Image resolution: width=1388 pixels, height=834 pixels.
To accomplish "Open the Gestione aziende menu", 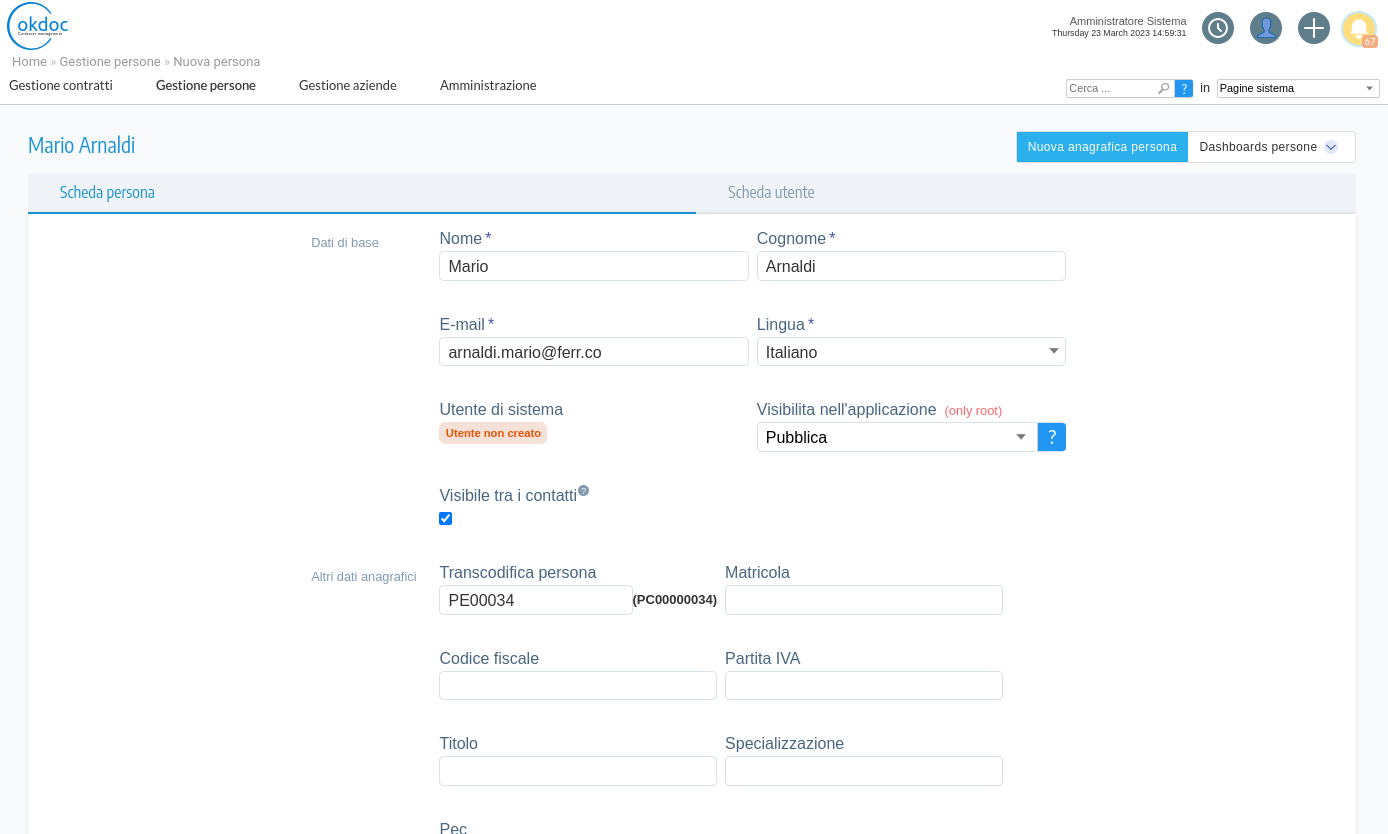I will (x=347, y=86).
